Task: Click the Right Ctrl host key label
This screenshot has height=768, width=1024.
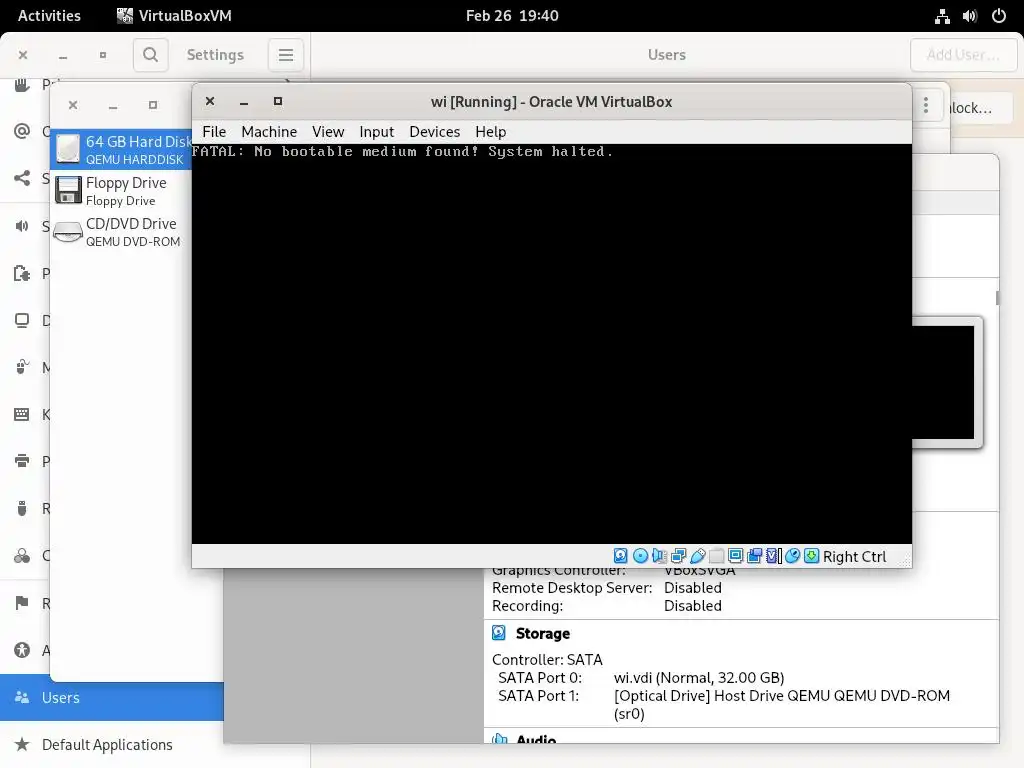Action: pos(854,556)
